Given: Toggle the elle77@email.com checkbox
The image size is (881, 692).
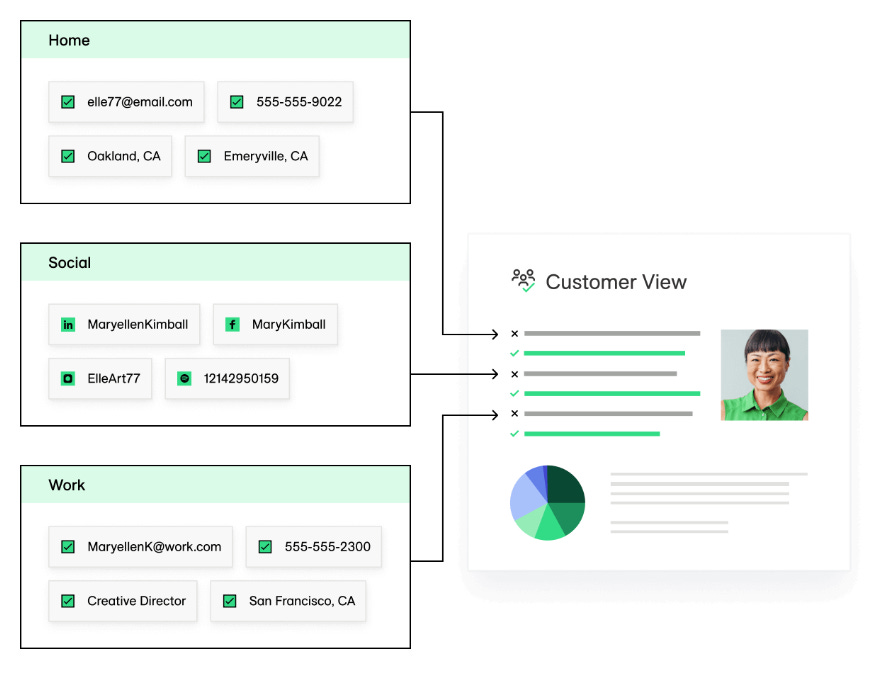Looking at the screenshot, I should click(68, 102).
